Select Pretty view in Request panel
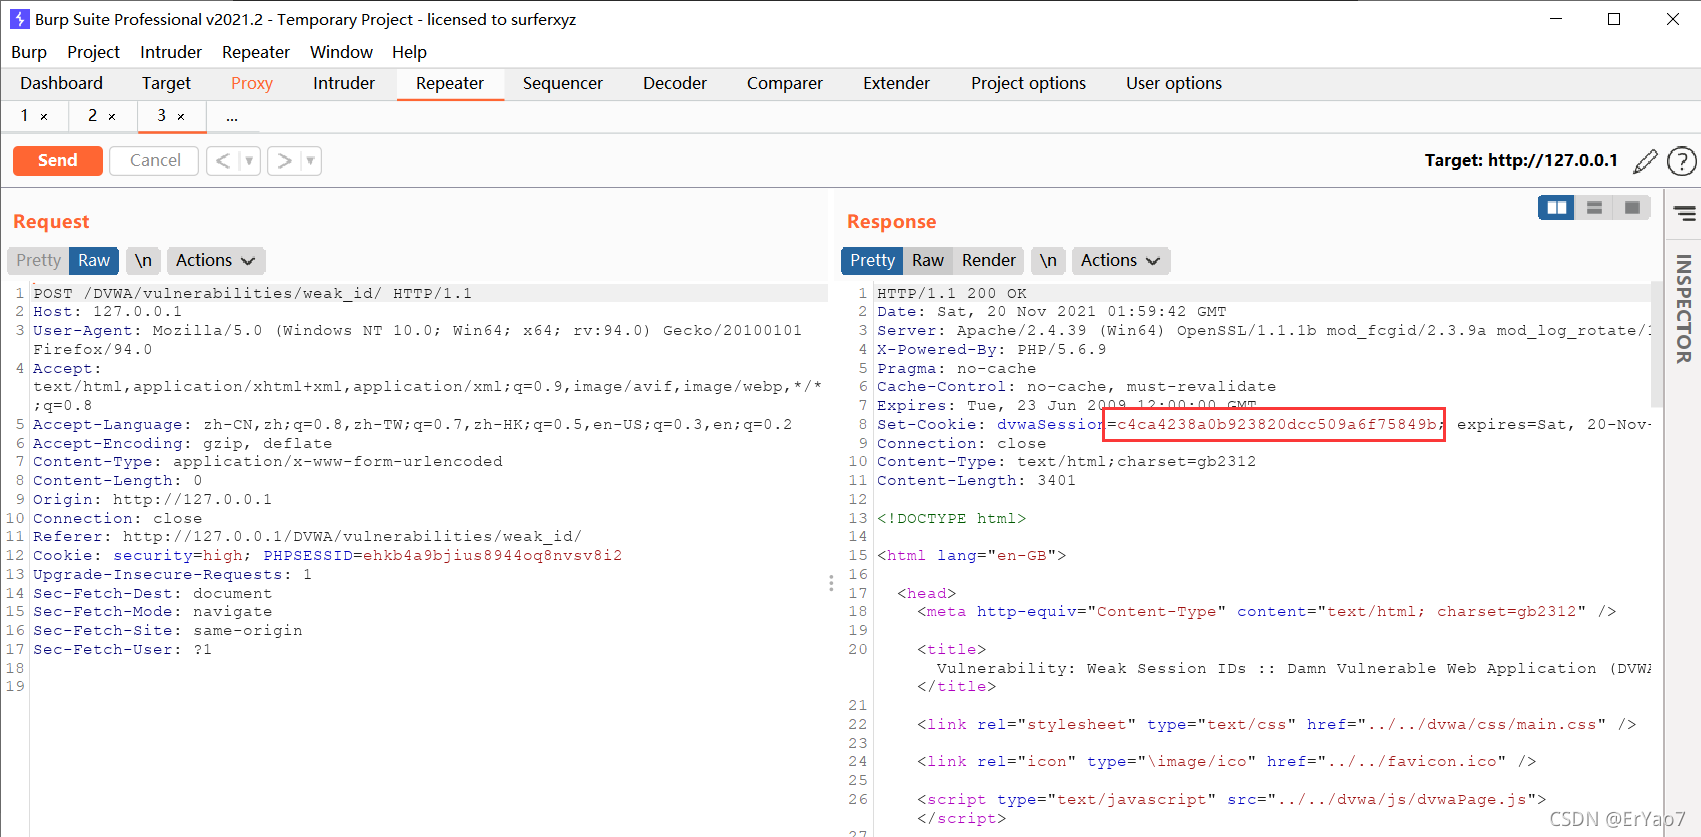This screenshot has height=837, width=1701. click(38, 260)
